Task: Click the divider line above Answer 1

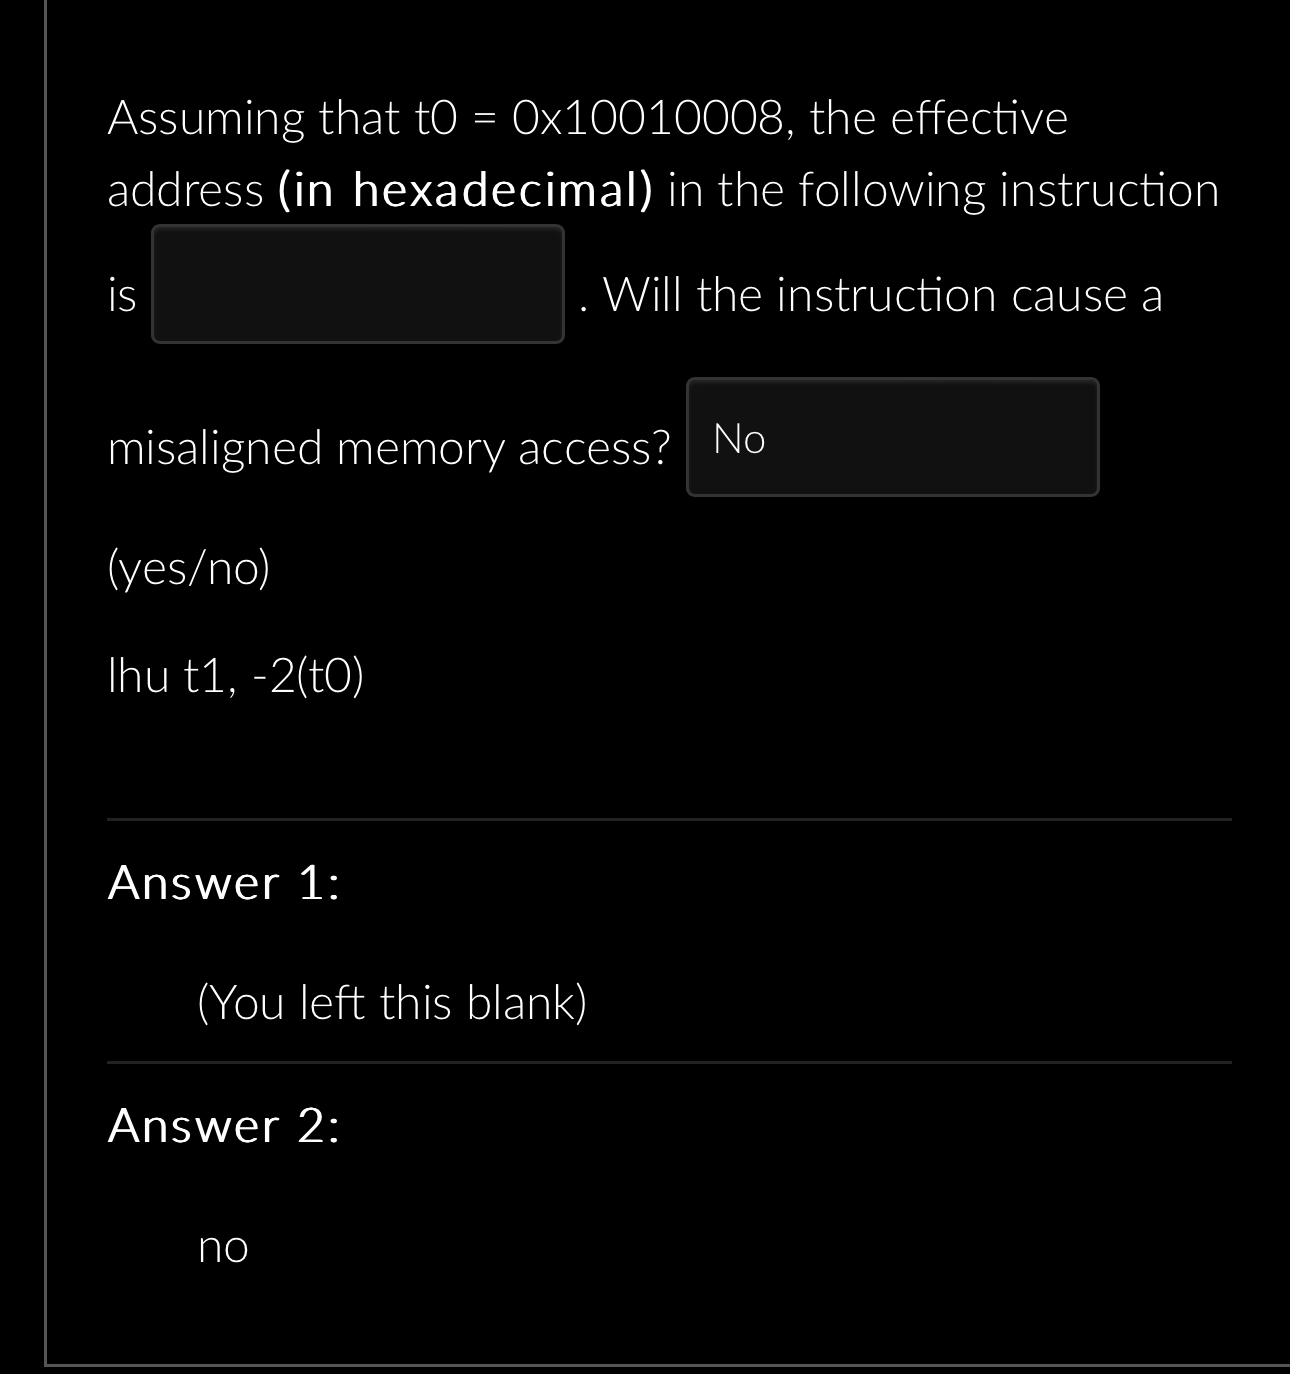Action: [670, 820]
